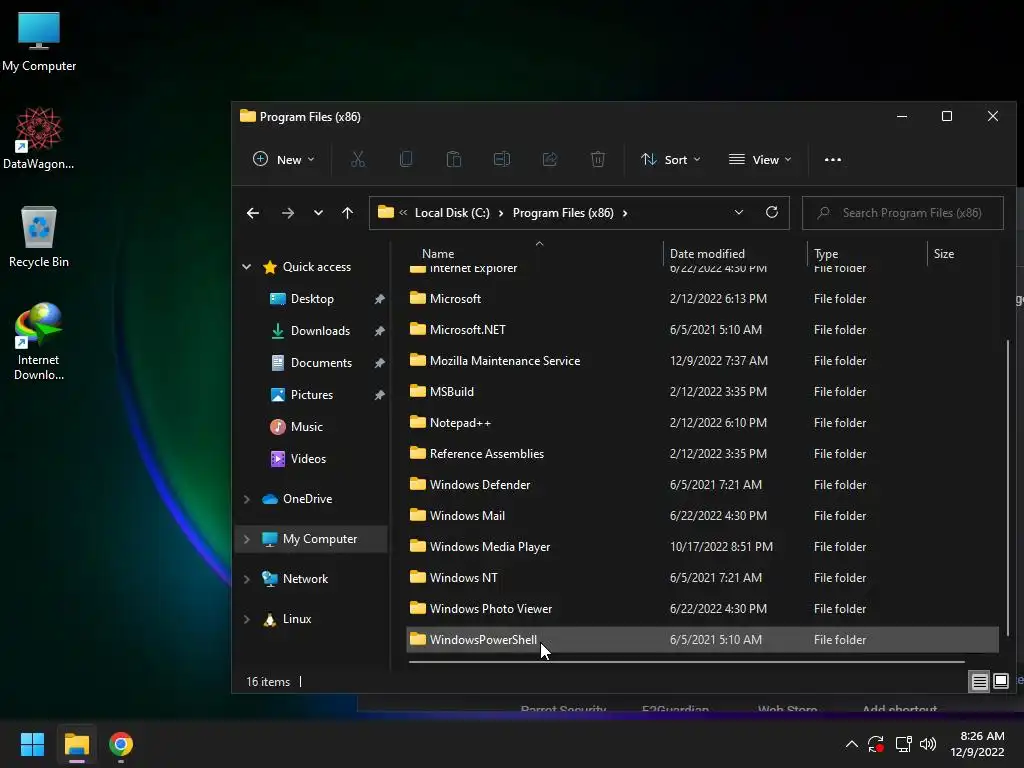
Task: Select the Windows Defender folder
Action: 702,485
